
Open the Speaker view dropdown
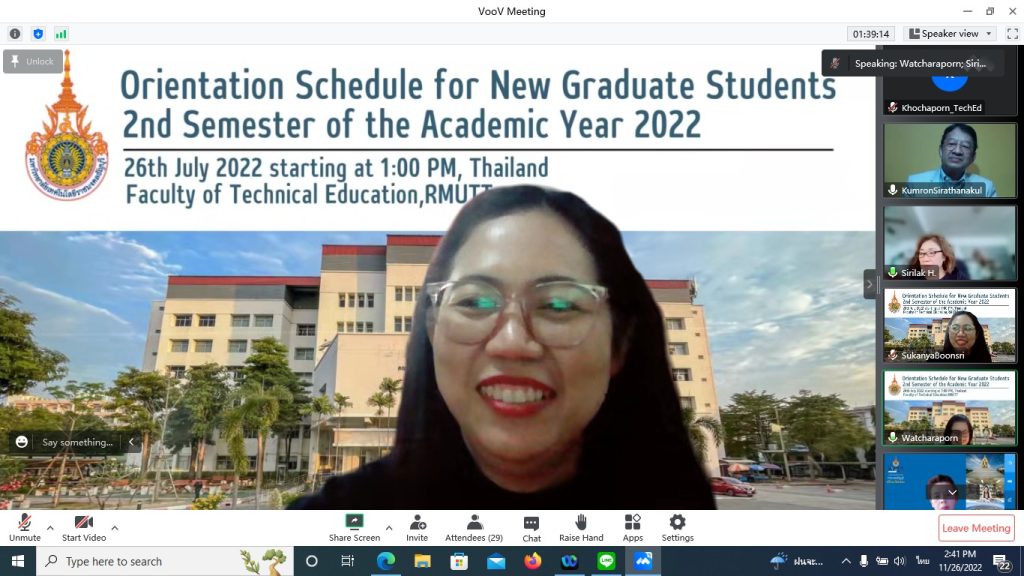[950, 34]
